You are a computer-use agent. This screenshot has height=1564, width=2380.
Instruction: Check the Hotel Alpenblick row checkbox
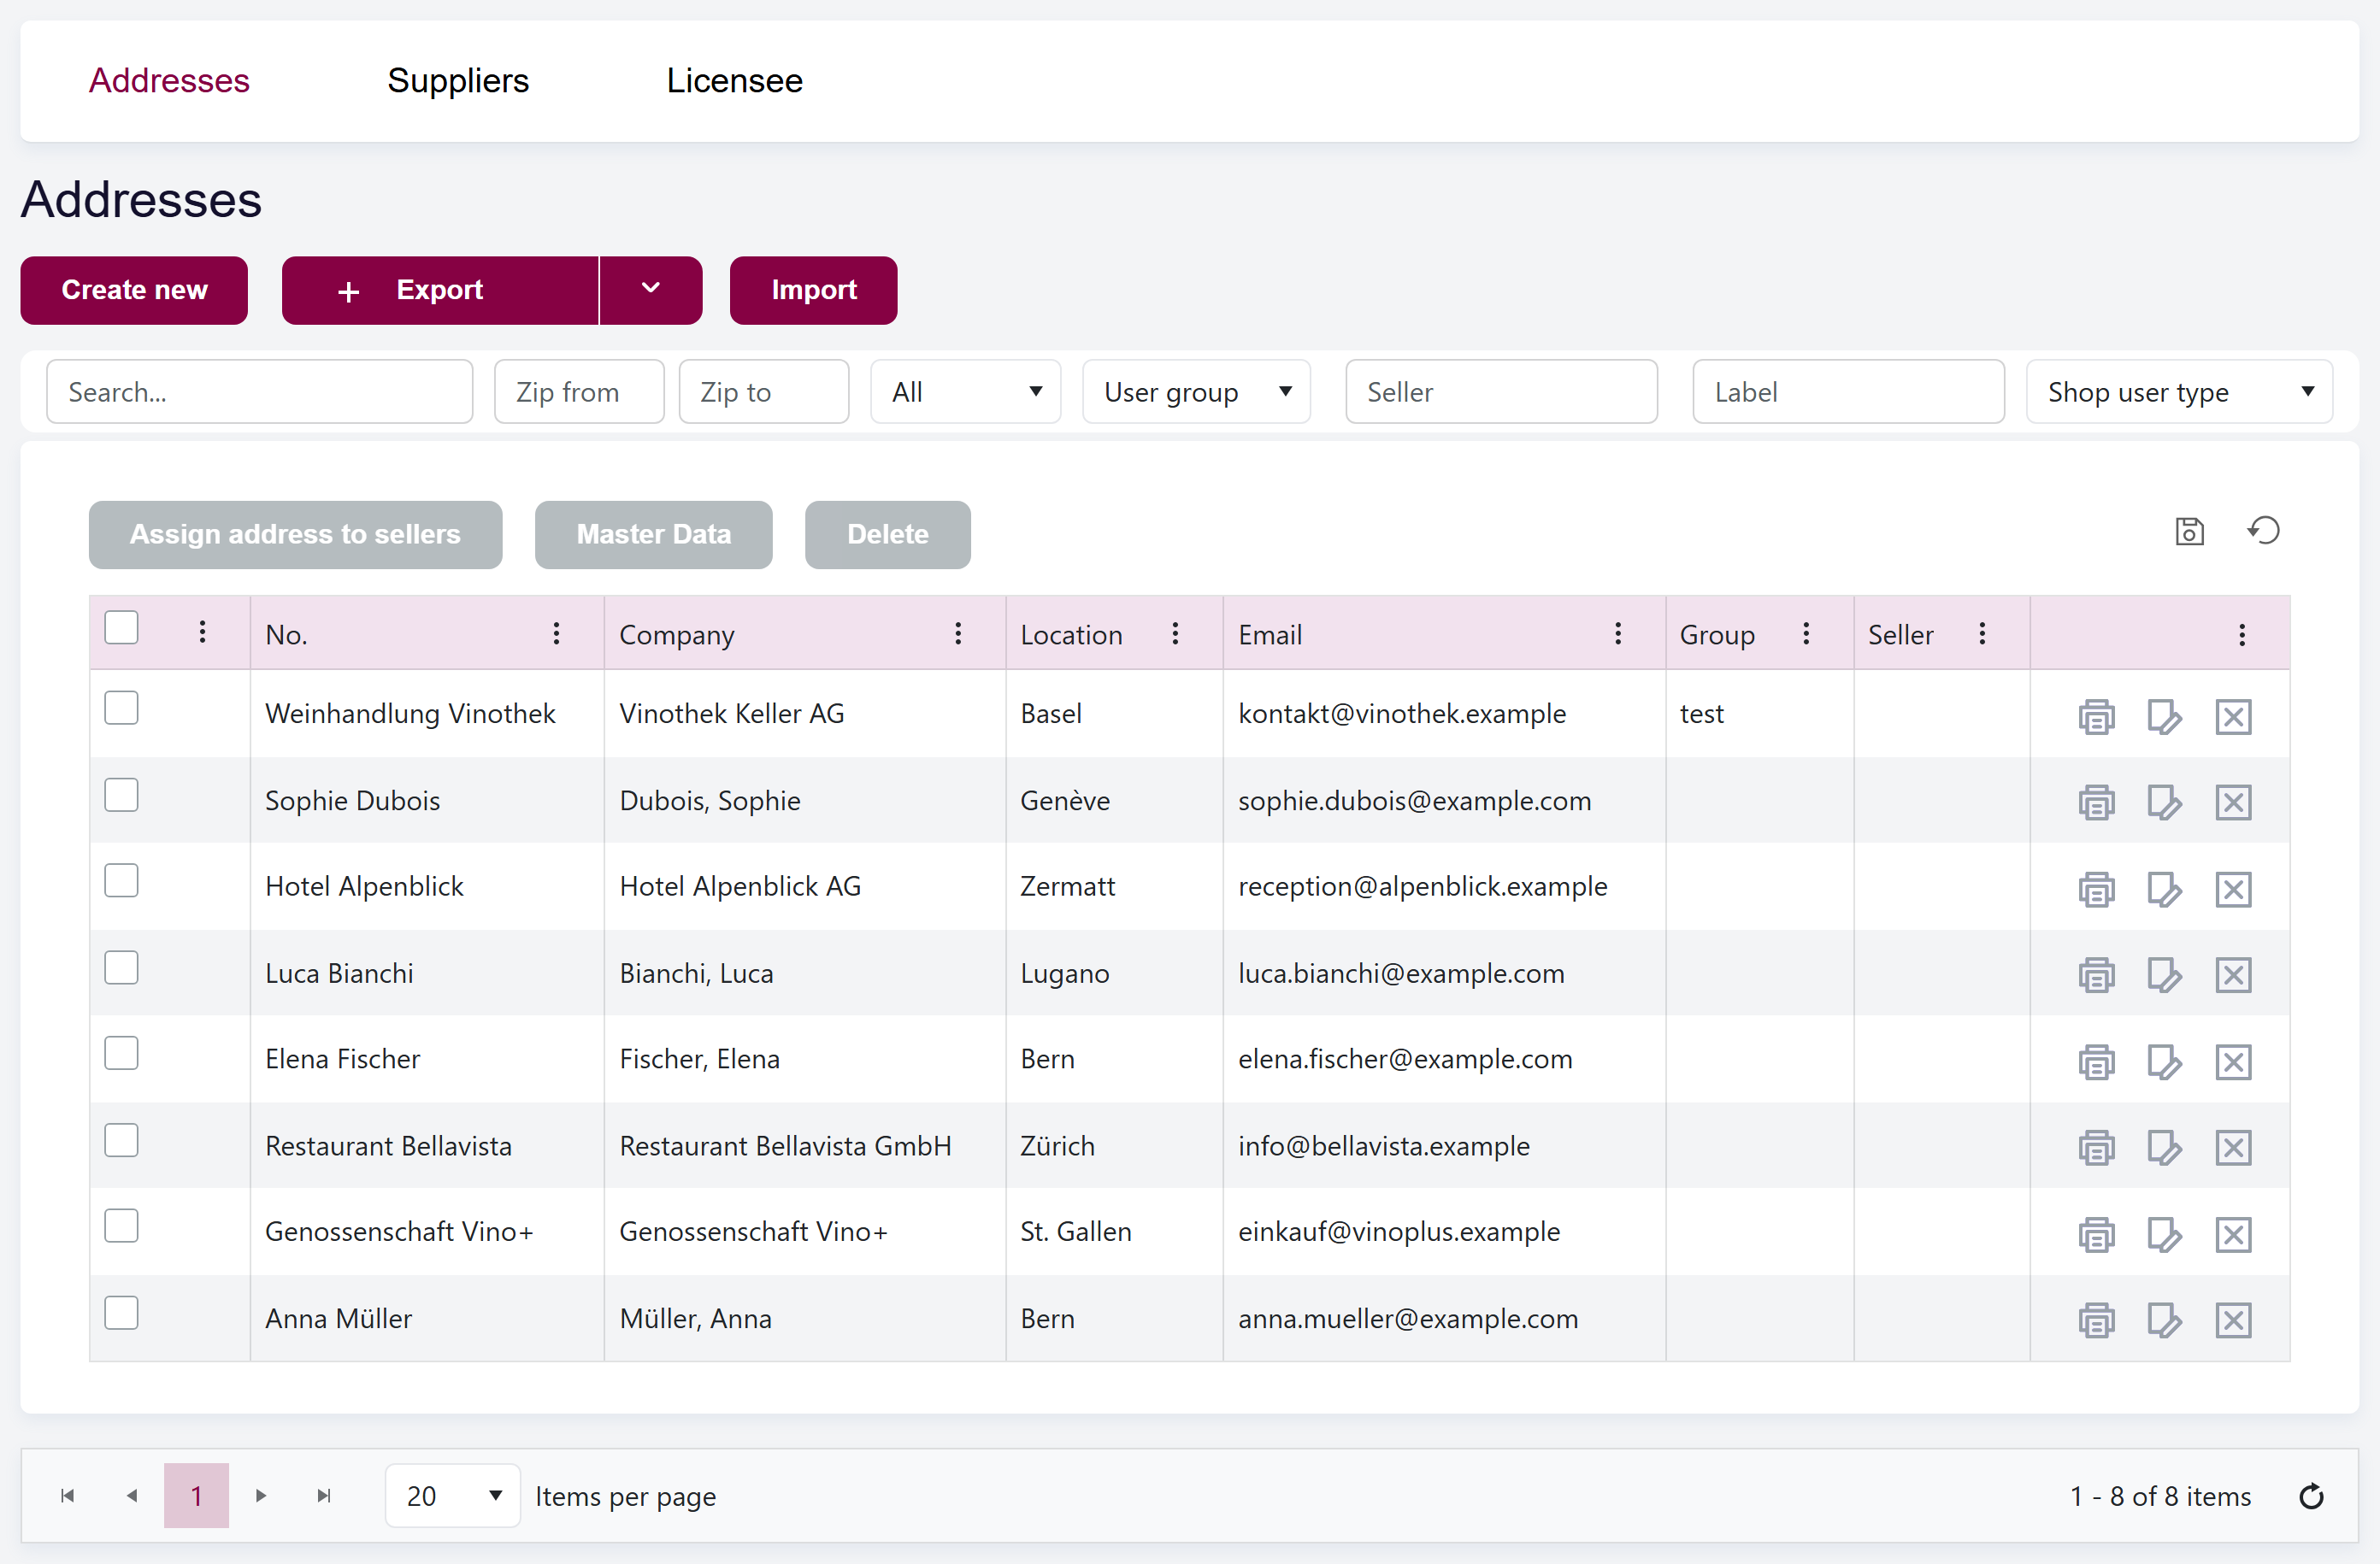(121, 881)
